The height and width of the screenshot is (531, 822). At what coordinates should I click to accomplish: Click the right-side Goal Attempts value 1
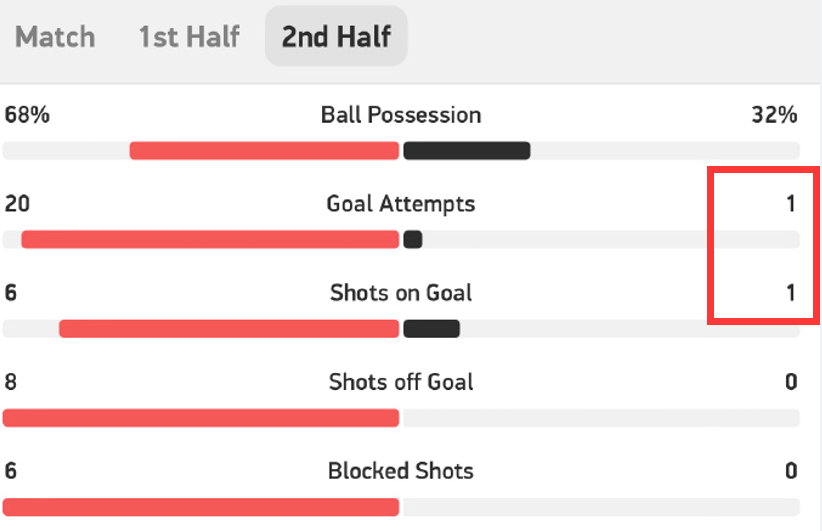[790, 204]
